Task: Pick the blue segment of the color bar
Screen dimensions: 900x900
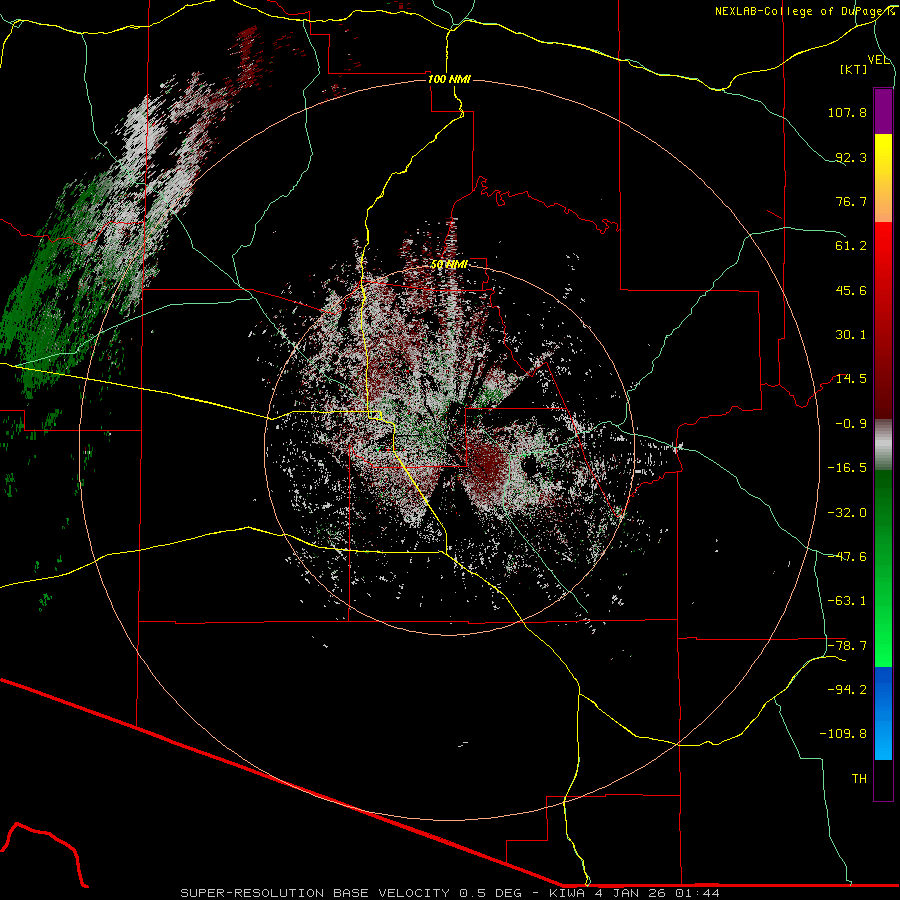Action: [x=883, y=713]
